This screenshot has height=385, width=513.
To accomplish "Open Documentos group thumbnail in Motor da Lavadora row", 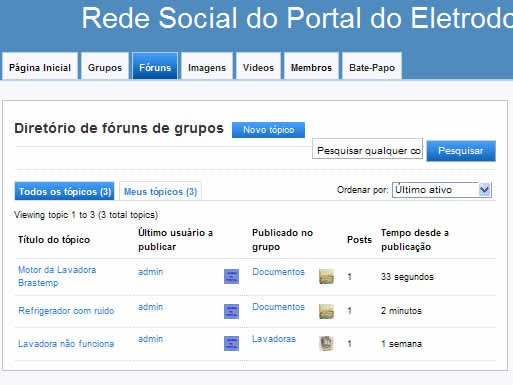I will [x=326, y=276].
